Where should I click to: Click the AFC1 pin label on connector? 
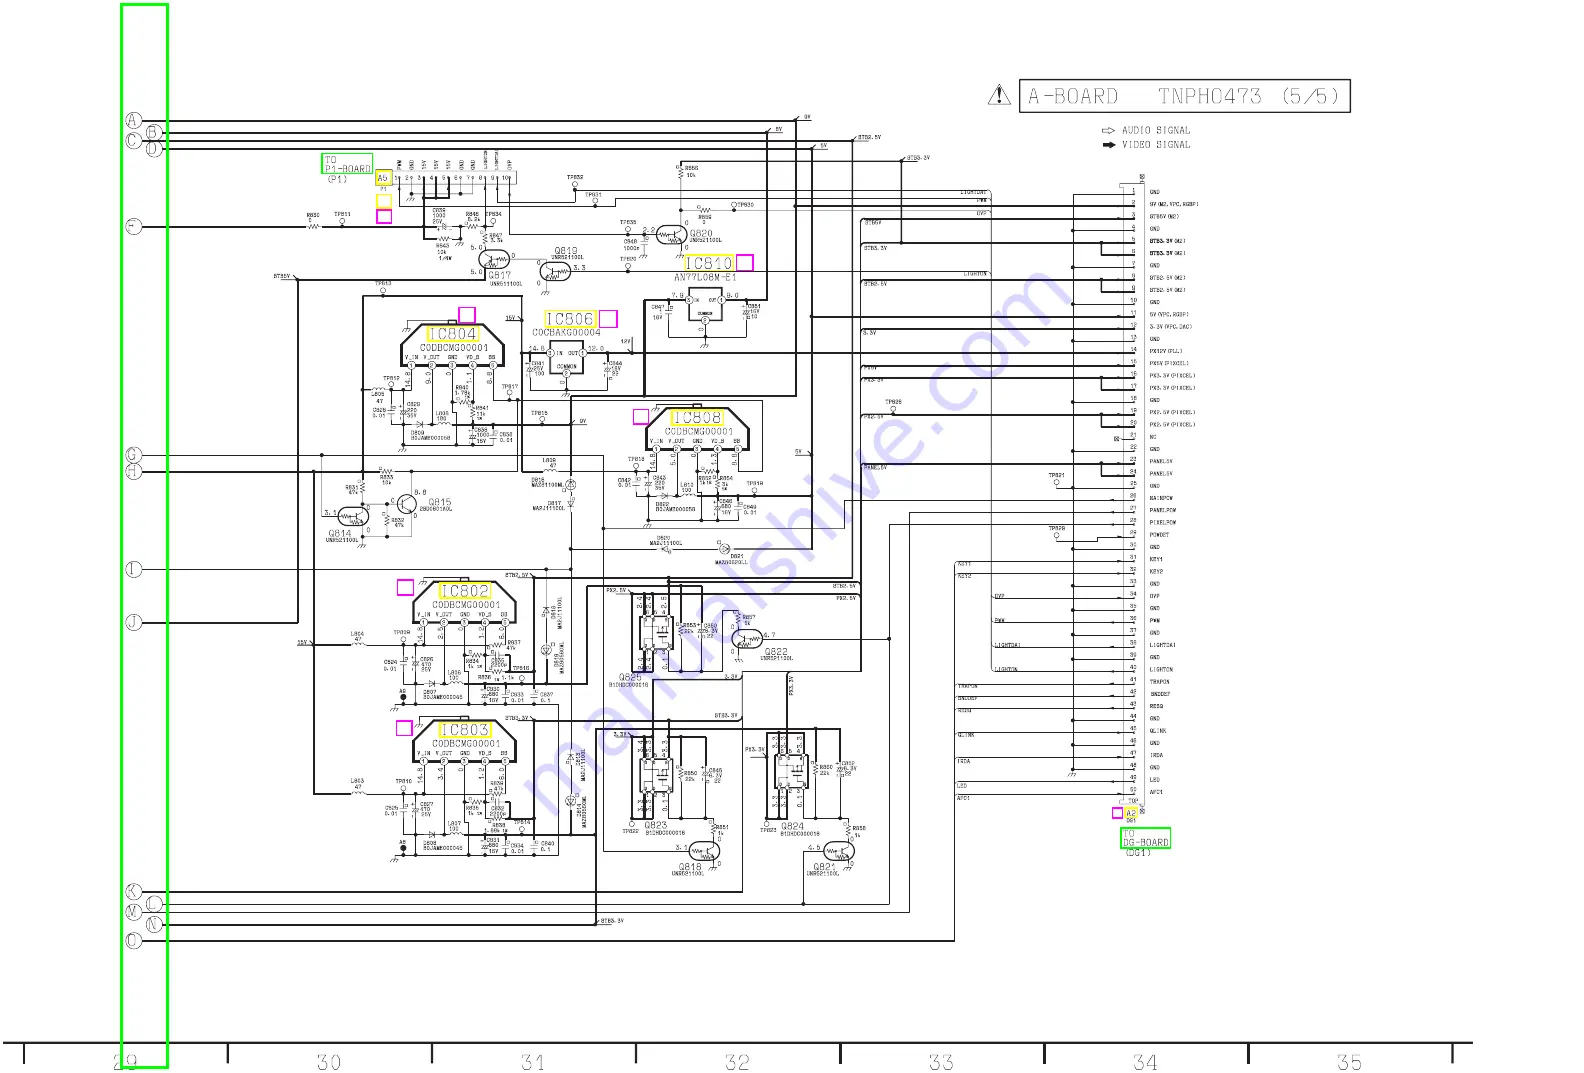tap(1156, 792)
